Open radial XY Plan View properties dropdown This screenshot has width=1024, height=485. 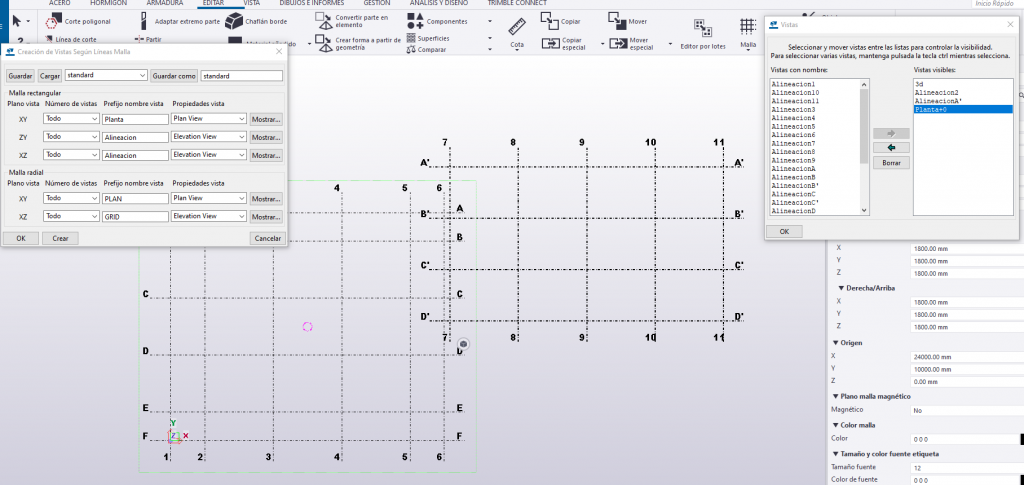(x=208, y=198)
